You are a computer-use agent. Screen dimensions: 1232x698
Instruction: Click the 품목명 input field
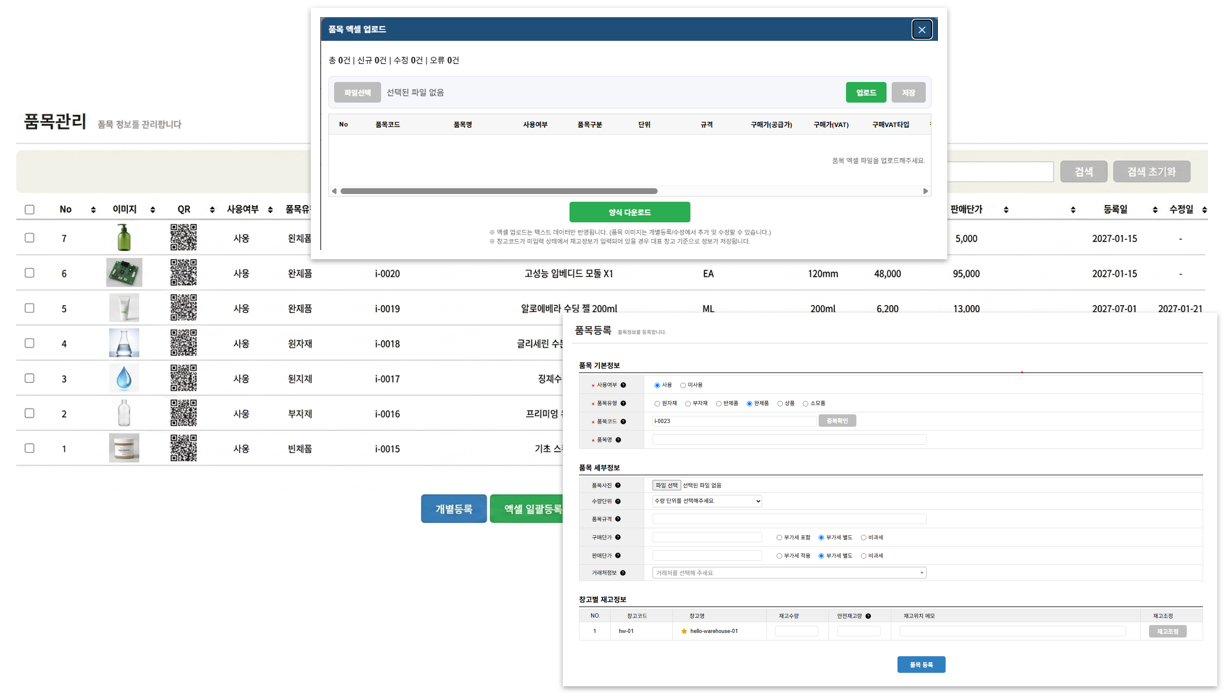point(789,440)
